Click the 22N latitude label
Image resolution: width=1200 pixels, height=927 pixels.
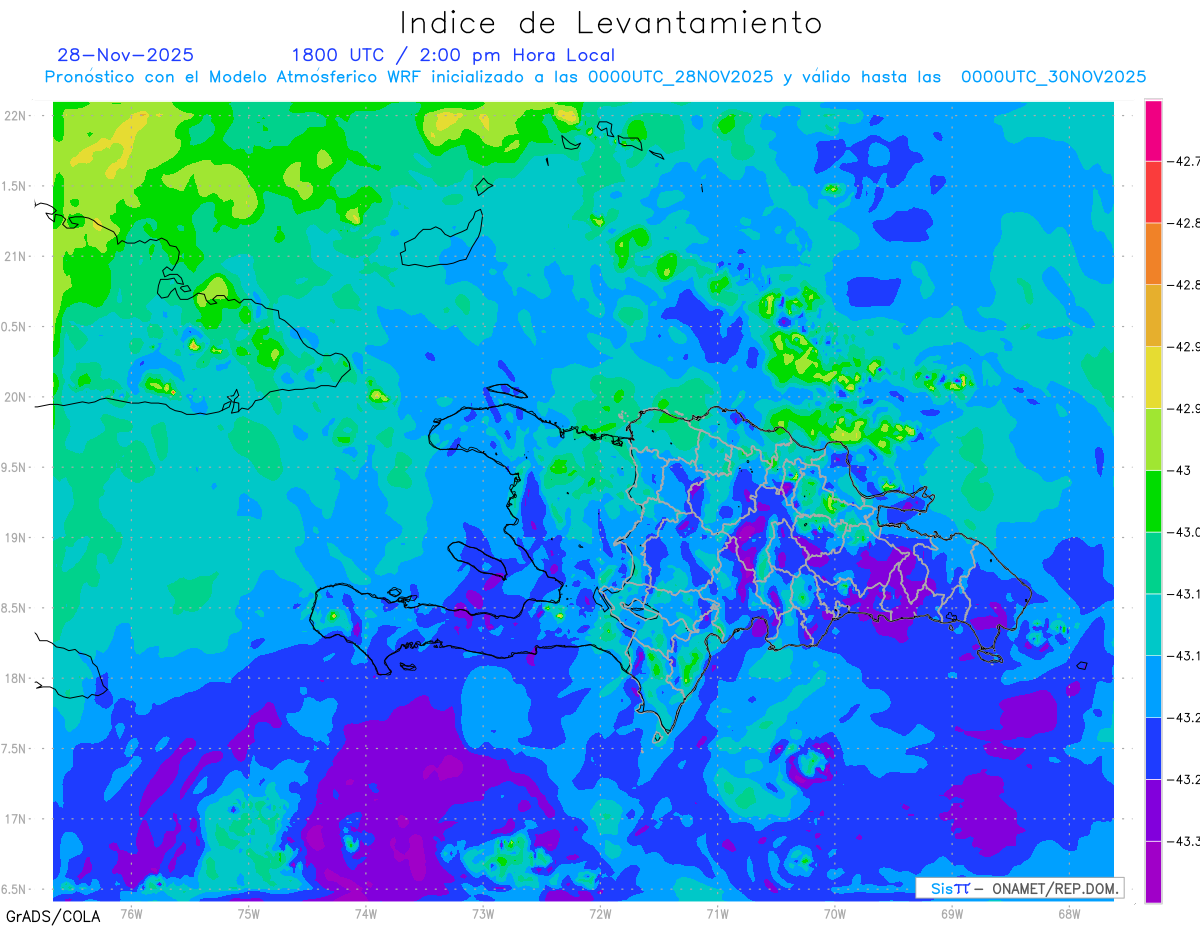click(x=15, y=115)
